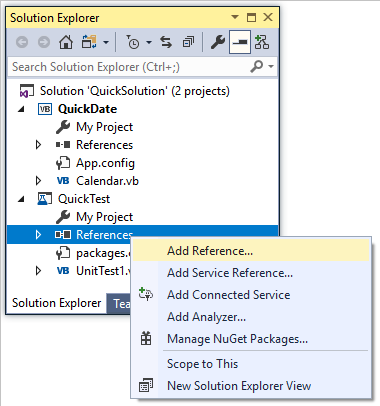
Task: Click wrench icon beside QuickTest My Project
Action: pos(63,217)
